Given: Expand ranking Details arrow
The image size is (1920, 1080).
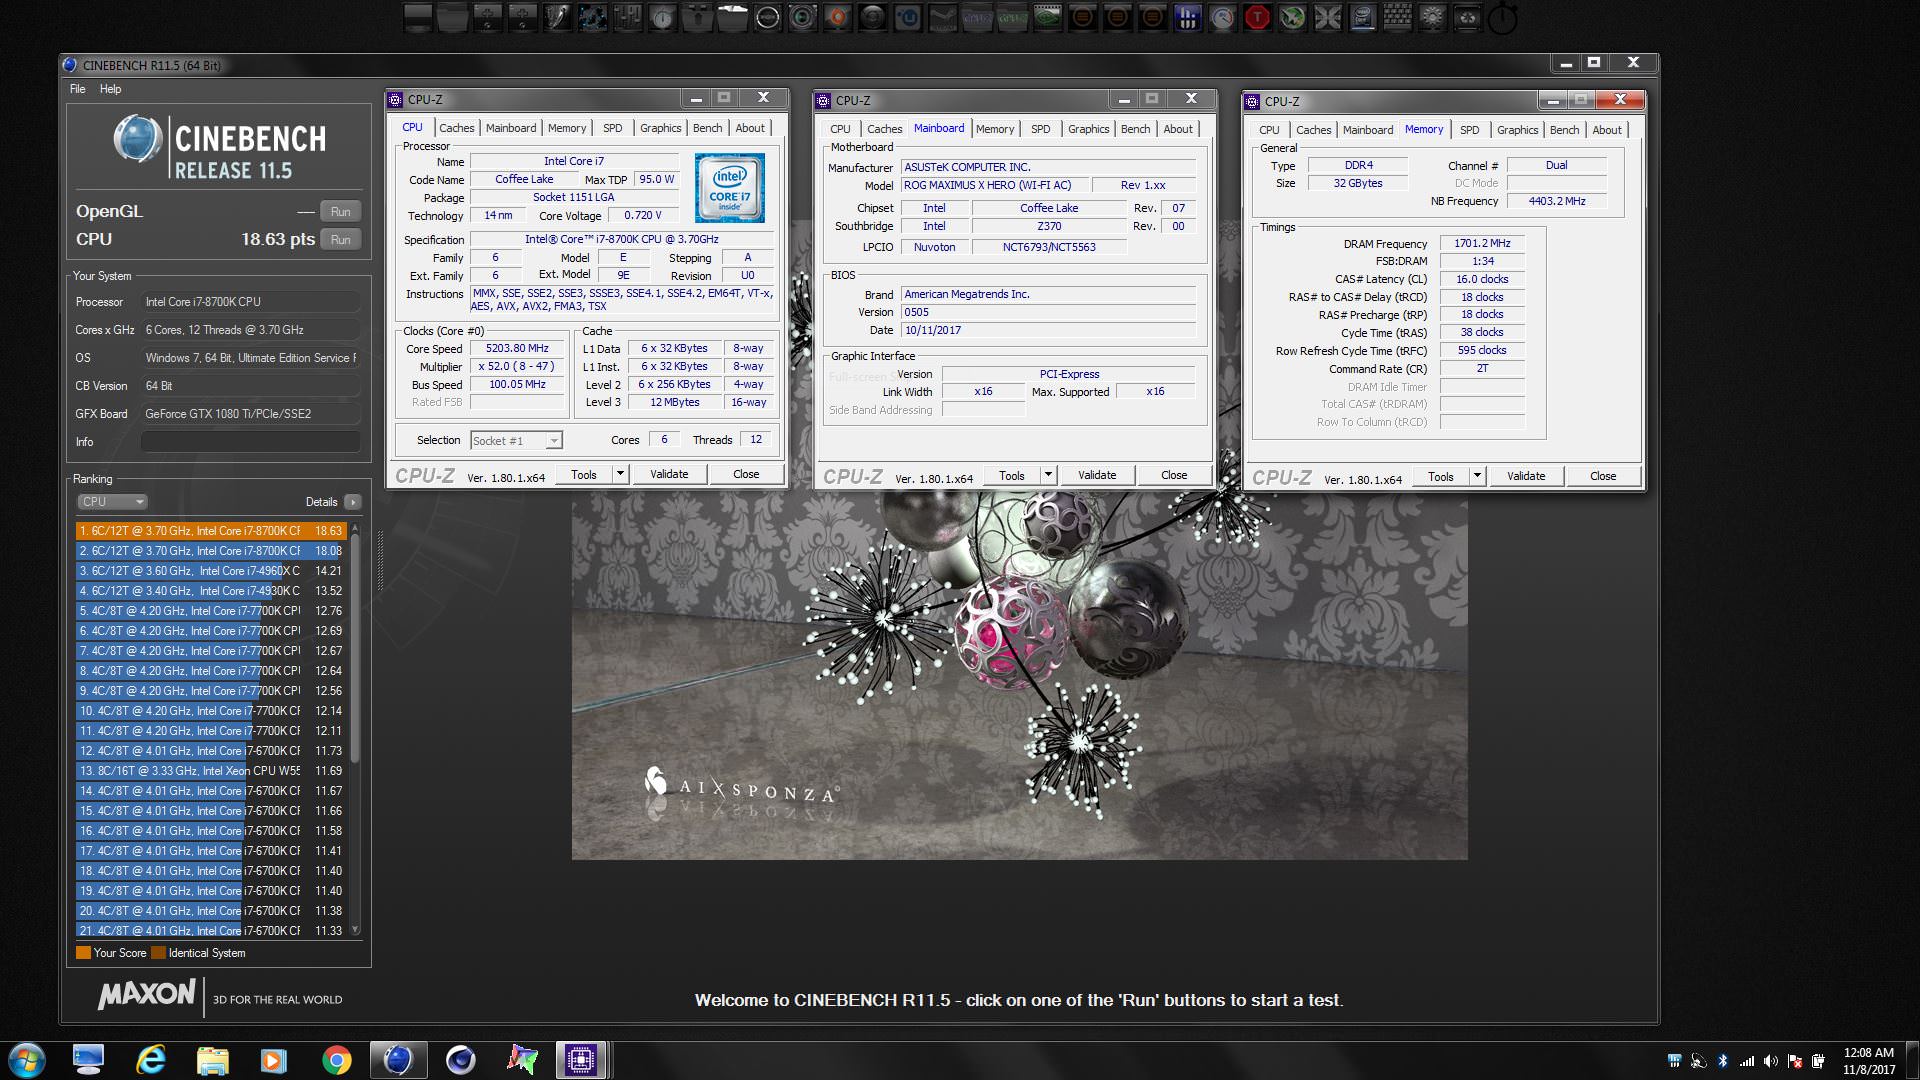Looking at the screenshot, I should tap(352, 502).
